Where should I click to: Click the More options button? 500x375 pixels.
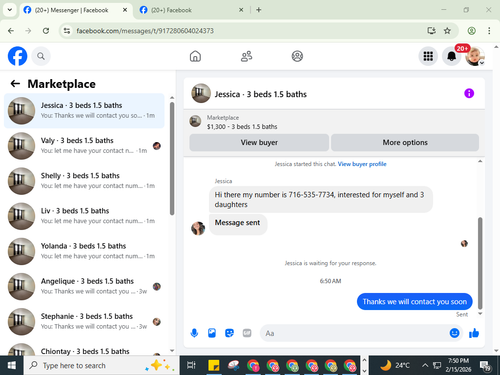point(405,142)
